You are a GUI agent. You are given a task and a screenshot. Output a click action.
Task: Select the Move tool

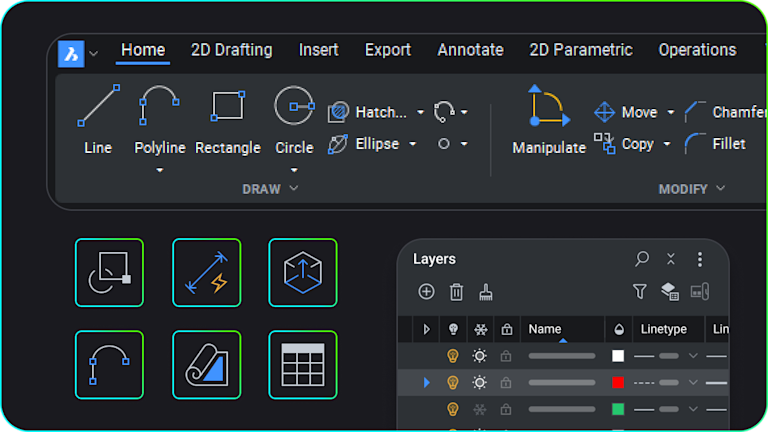(626, 112)
